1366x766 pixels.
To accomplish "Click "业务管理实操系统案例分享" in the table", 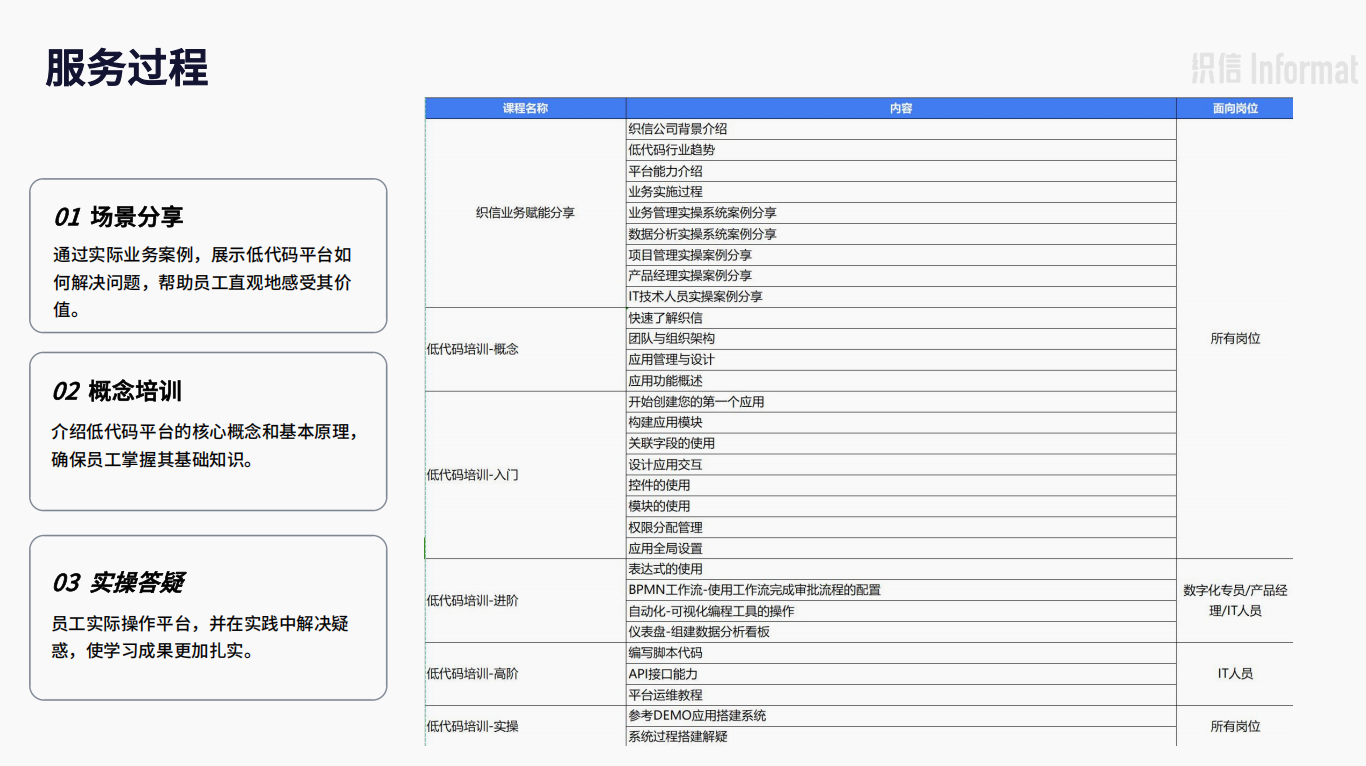I will pyautogui.click(x=901, y=213).
